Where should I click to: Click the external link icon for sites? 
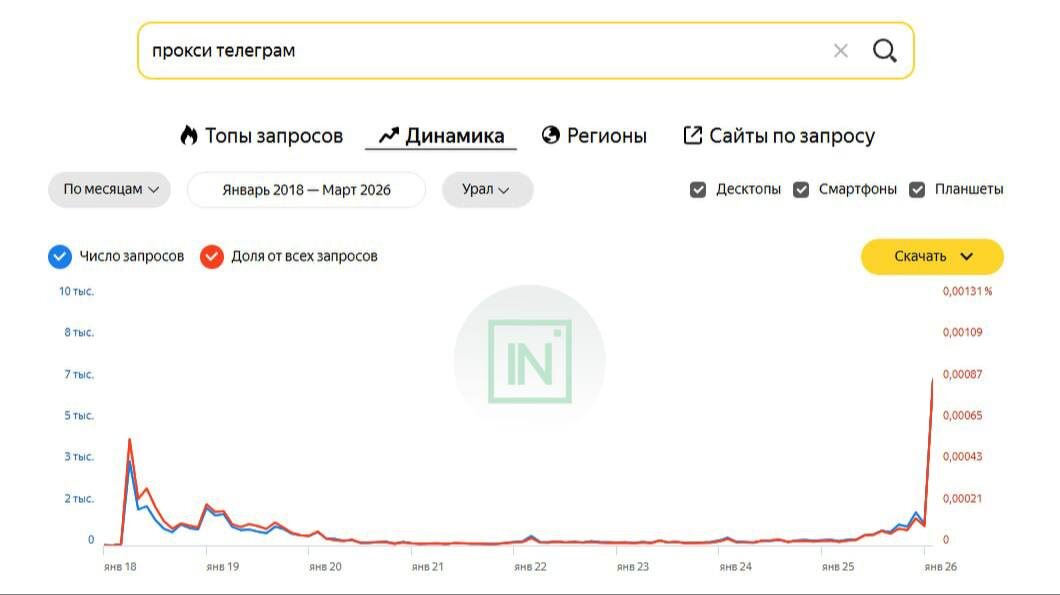[x=692, y=136]
